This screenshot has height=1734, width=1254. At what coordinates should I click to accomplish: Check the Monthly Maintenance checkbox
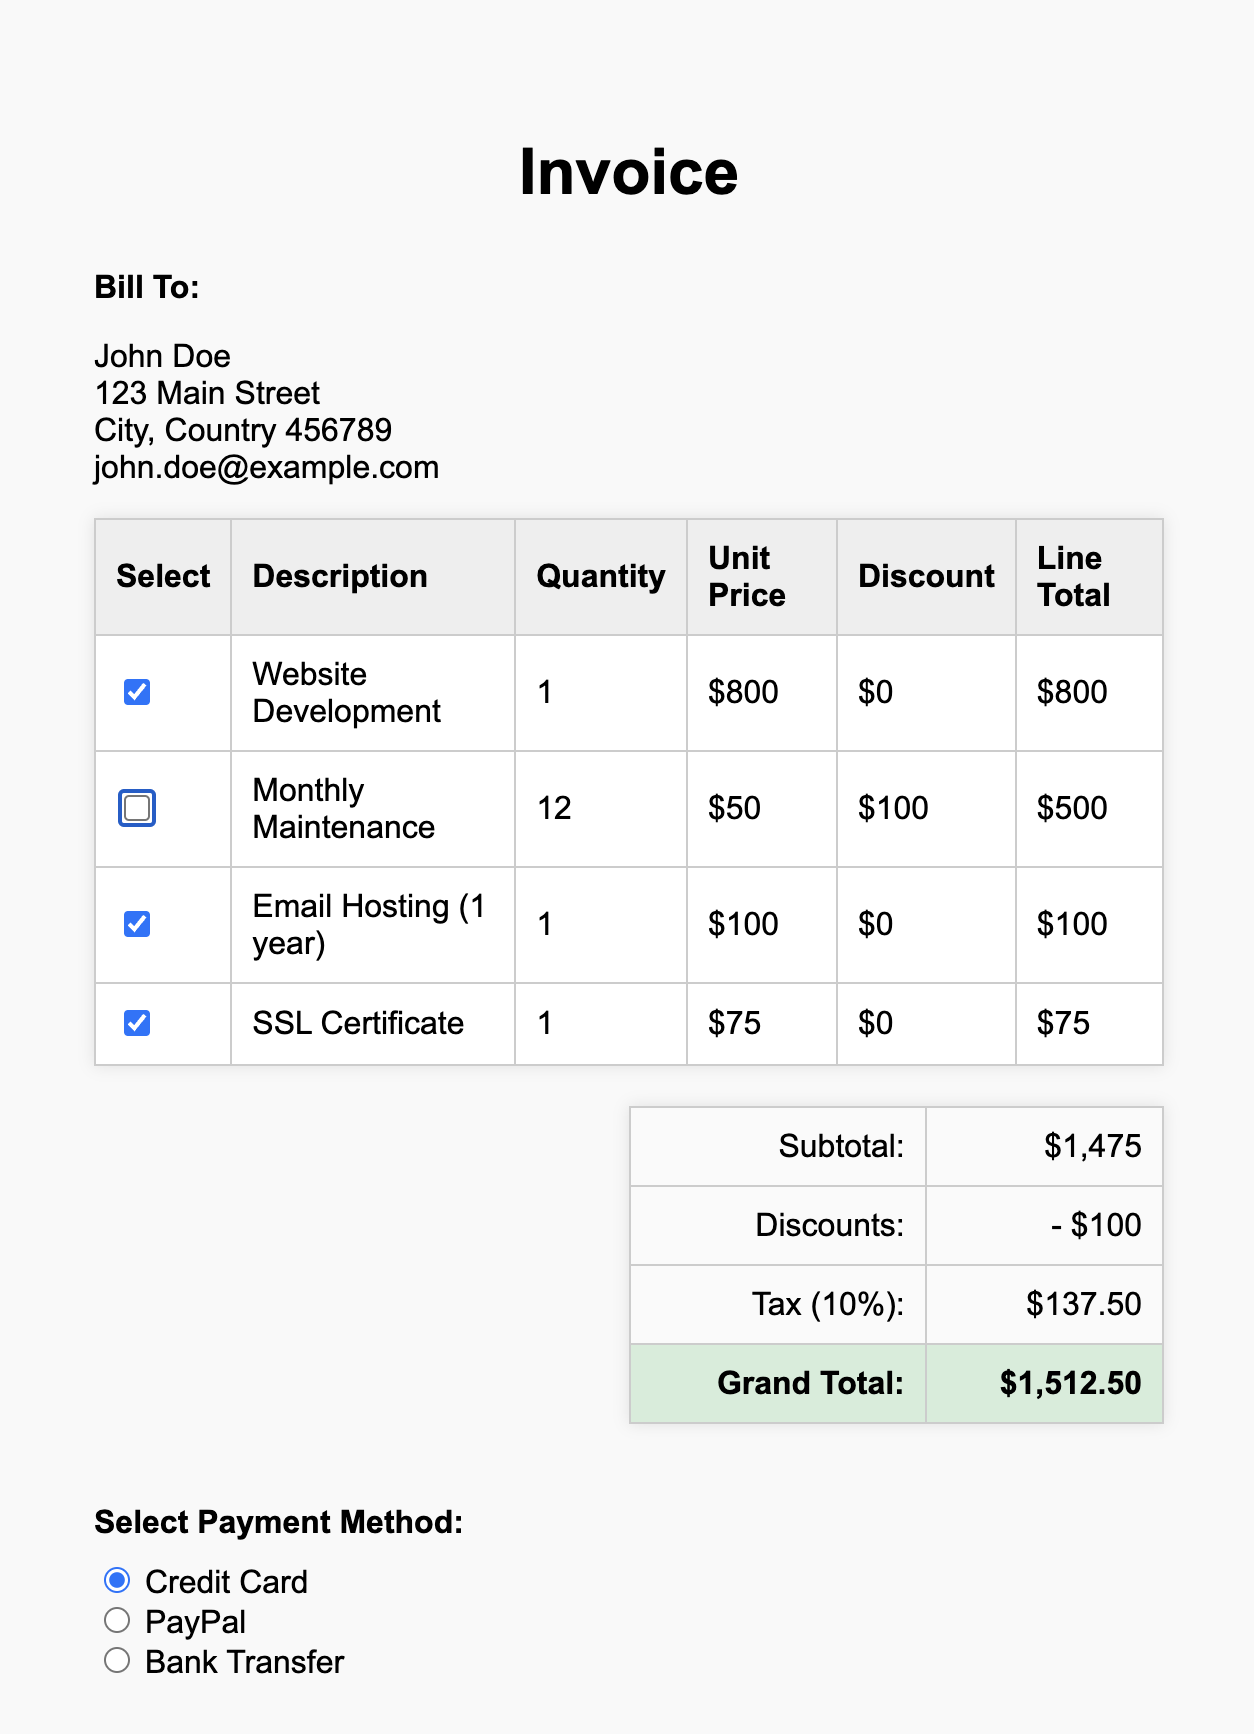click(137, 808)
